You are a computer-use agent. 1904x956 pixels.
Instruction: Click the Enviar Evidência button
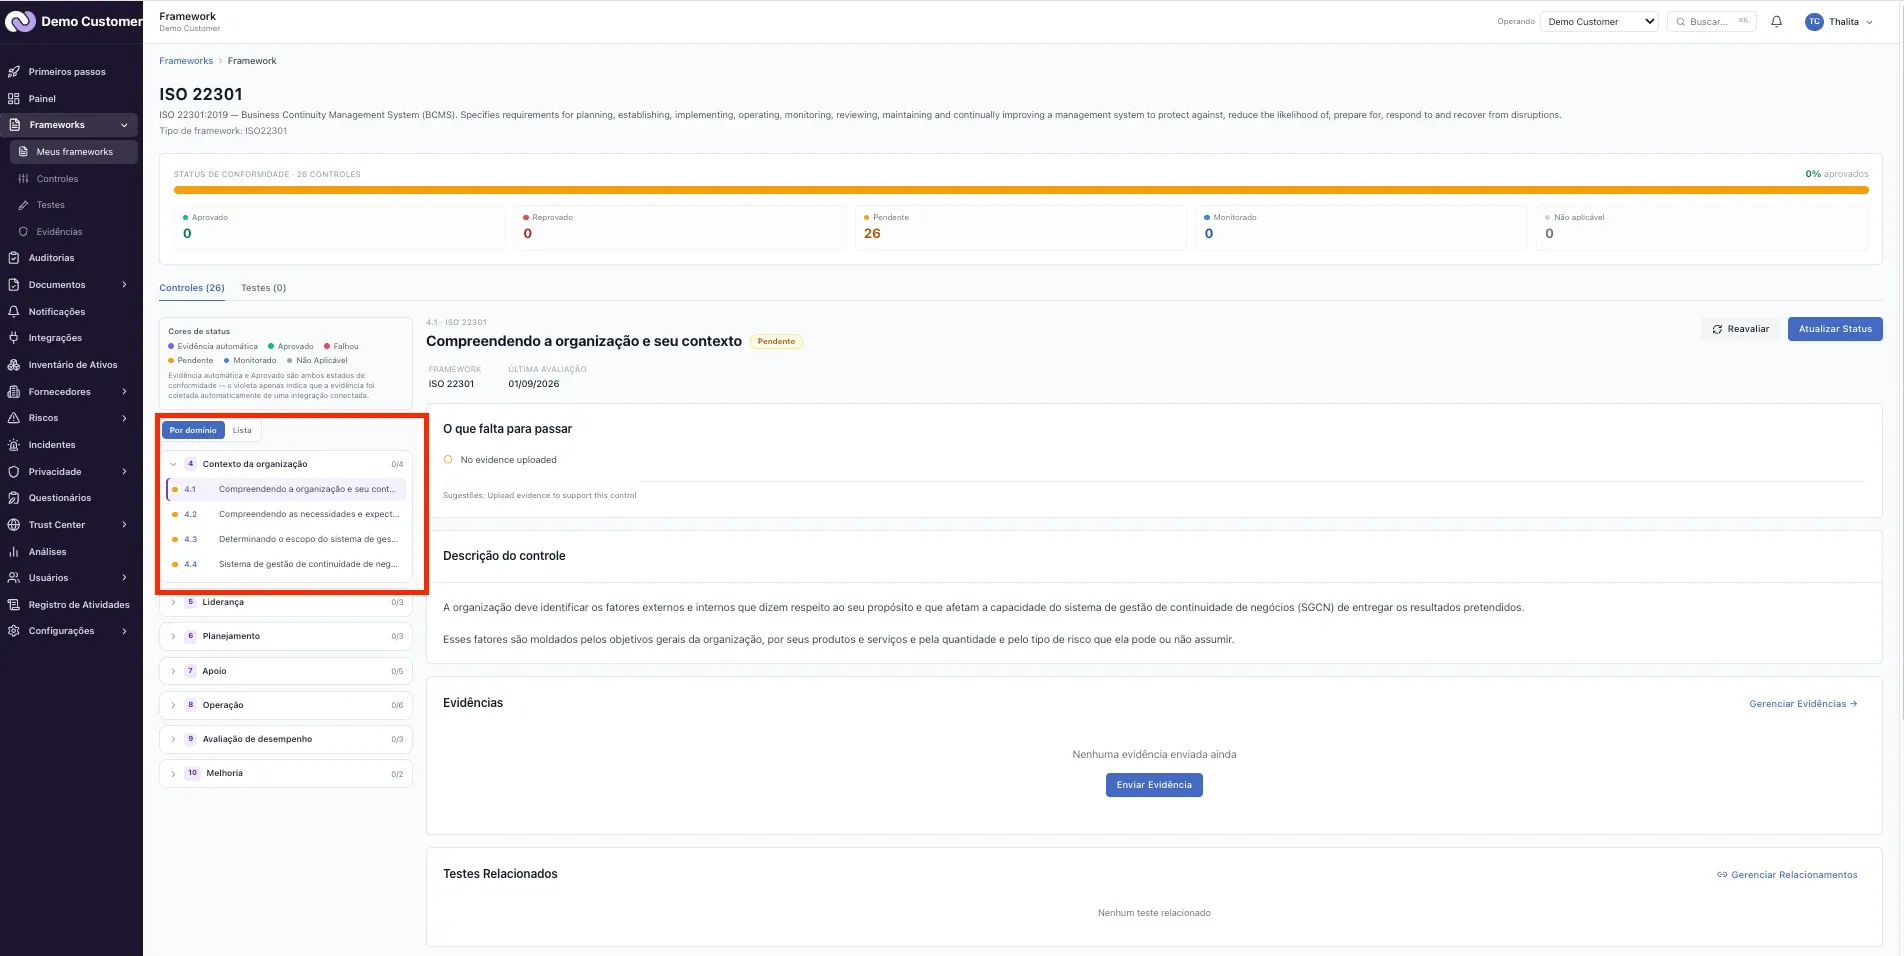[x=1154, y=785]
